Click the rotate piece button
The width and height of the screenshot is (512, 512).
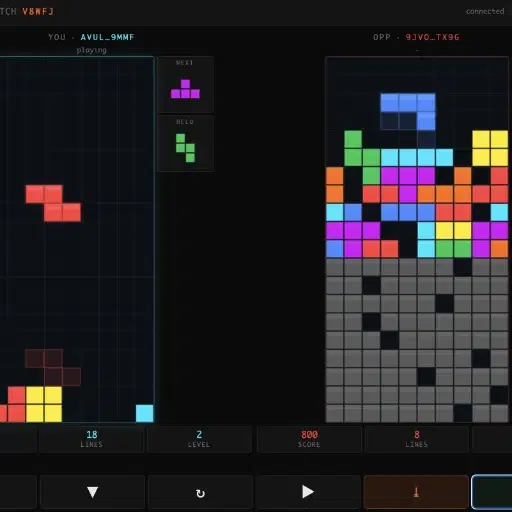(x=200, y=492)
